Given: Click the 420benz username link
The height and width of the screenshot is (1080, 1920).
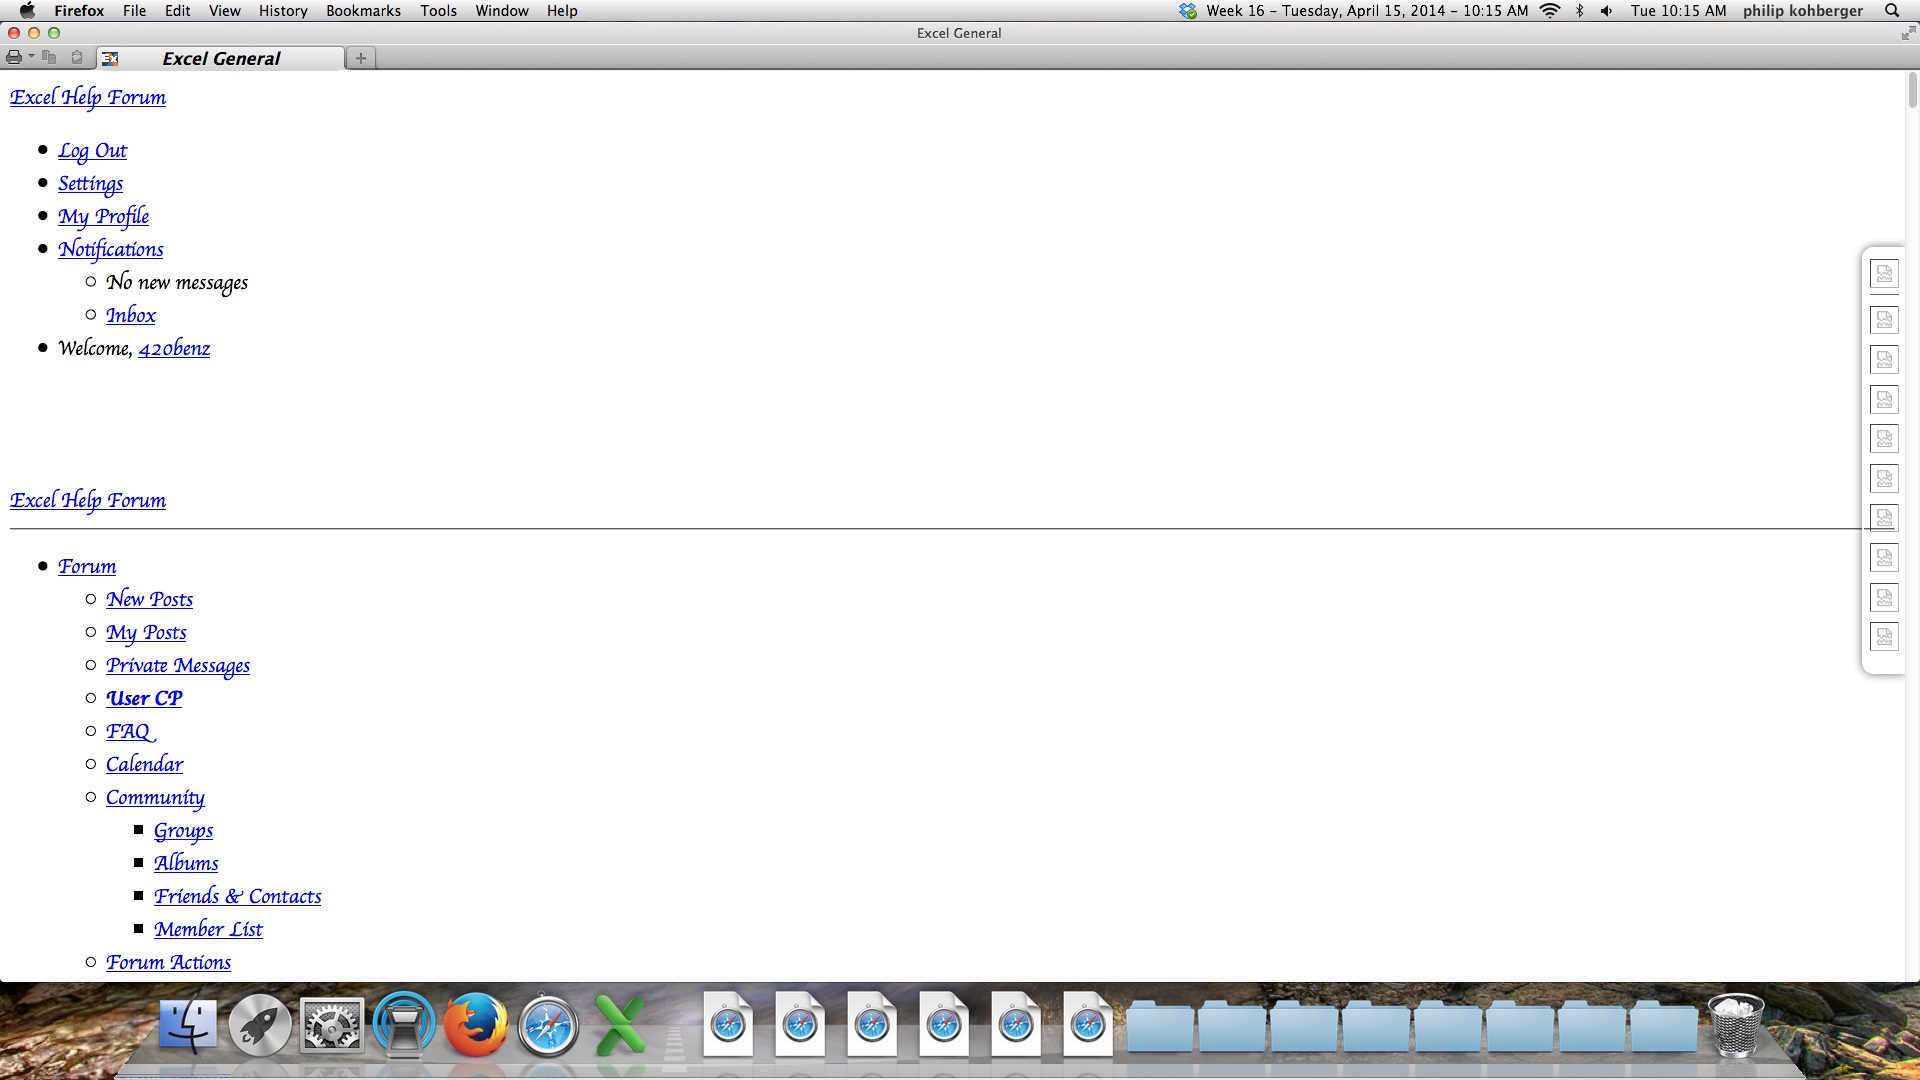Looking at the screenshot, I should click(174, 348).
